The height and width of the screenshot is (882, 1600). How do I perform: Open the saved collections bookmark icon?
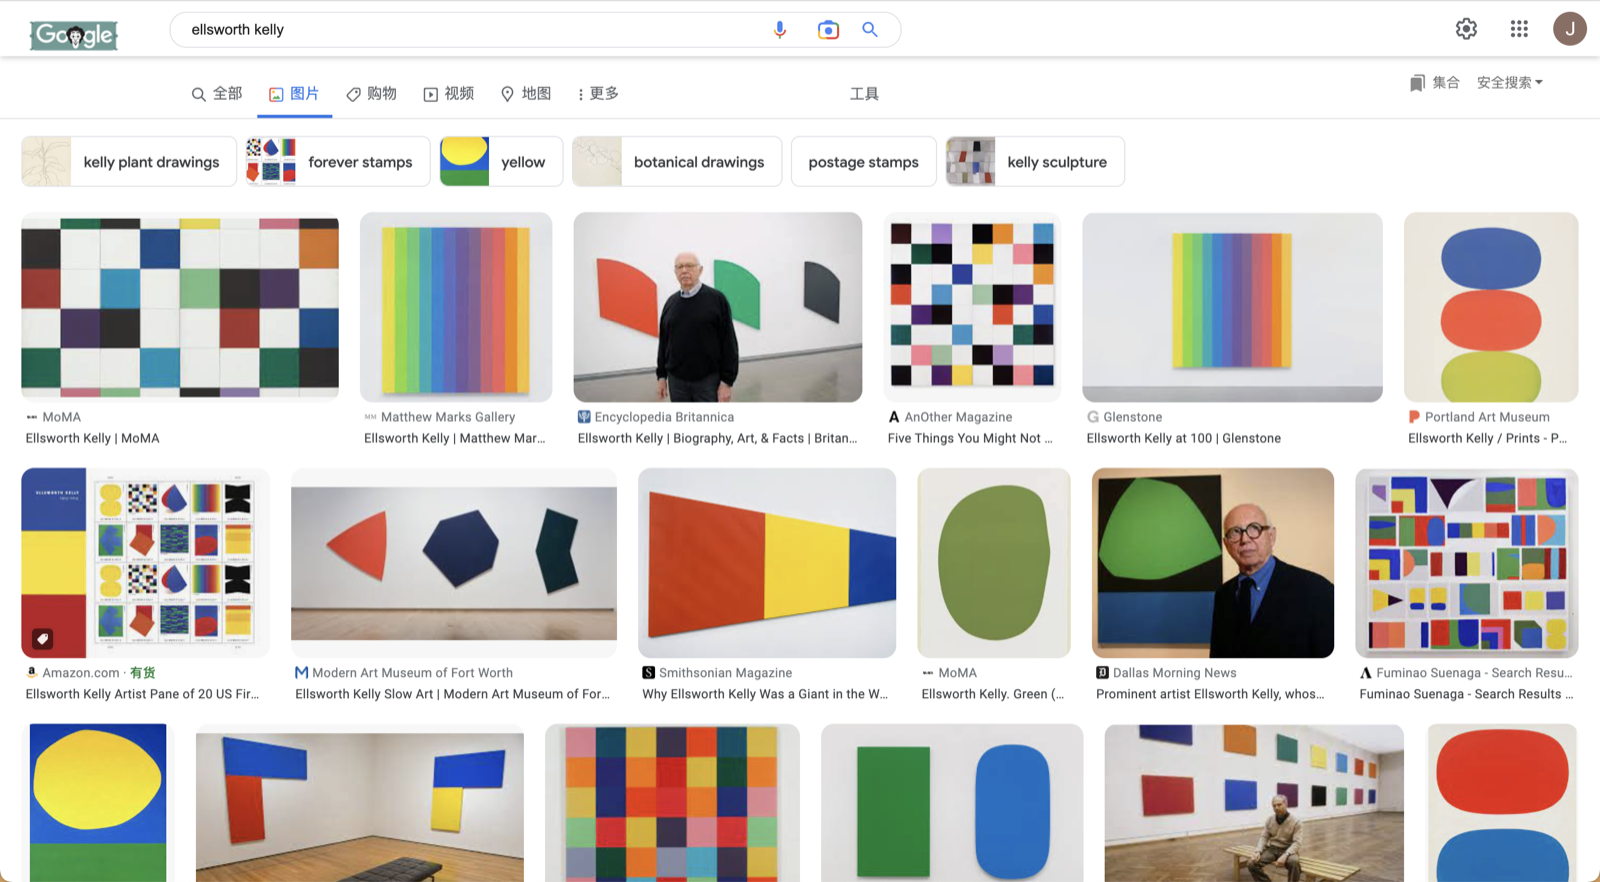(1417, 83)
